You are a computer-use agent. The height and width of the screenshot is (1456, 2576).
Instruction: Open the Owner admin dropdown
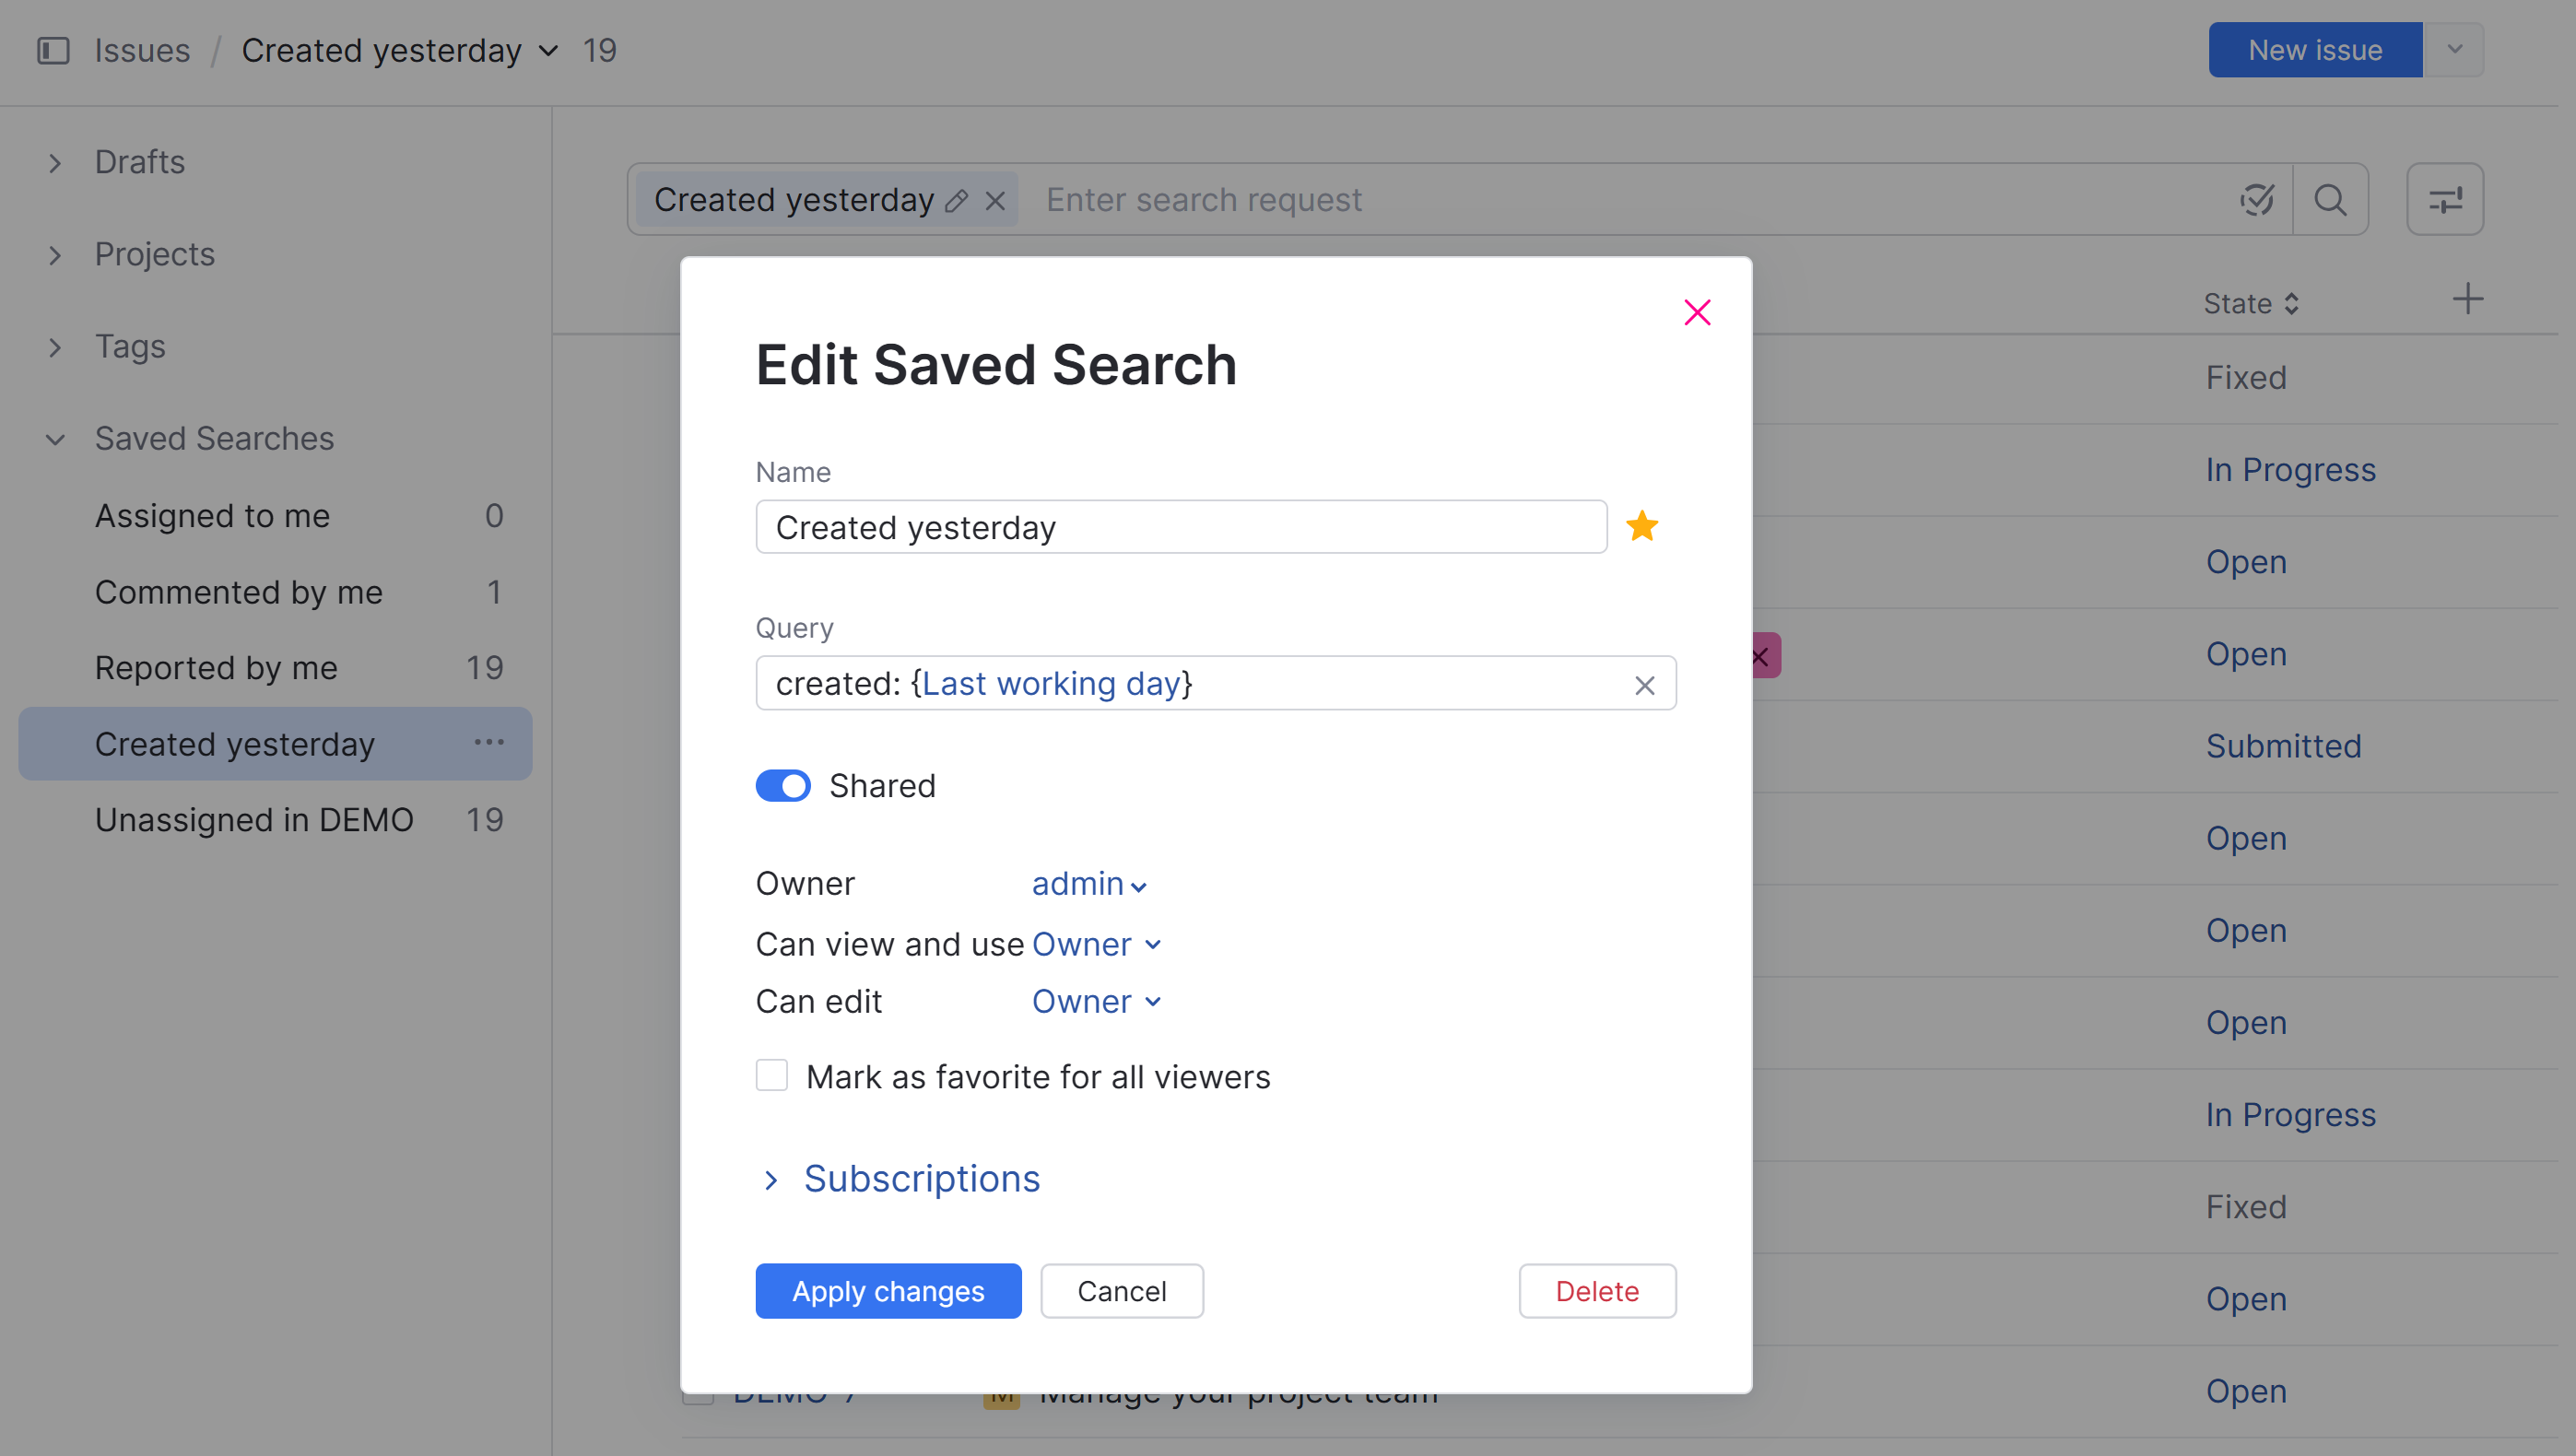[x=1088, y=884]
